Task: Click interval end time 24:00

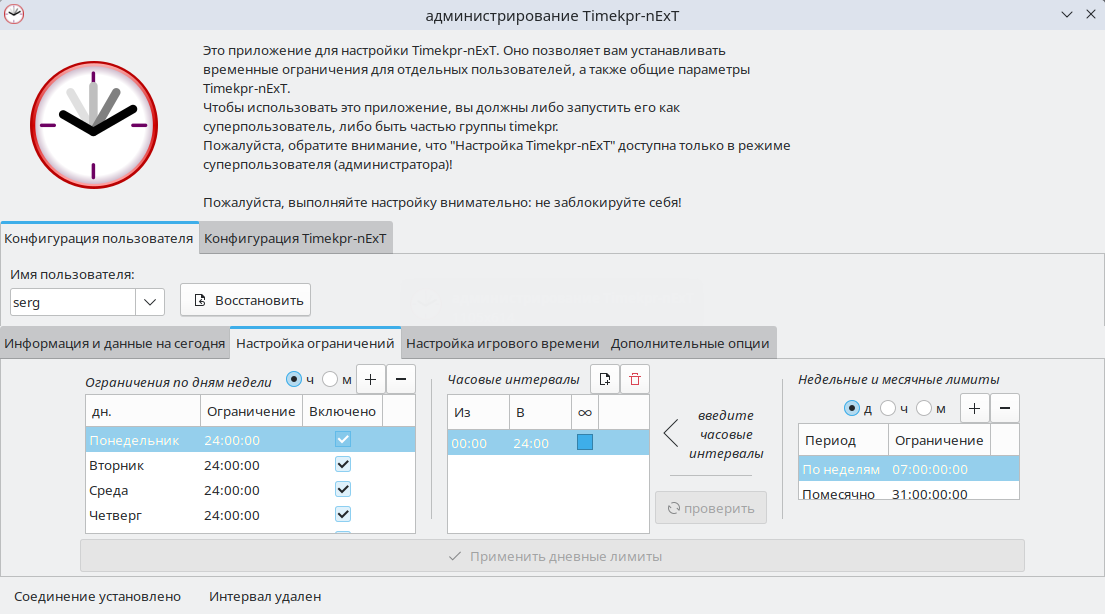Action: point(531,443)
